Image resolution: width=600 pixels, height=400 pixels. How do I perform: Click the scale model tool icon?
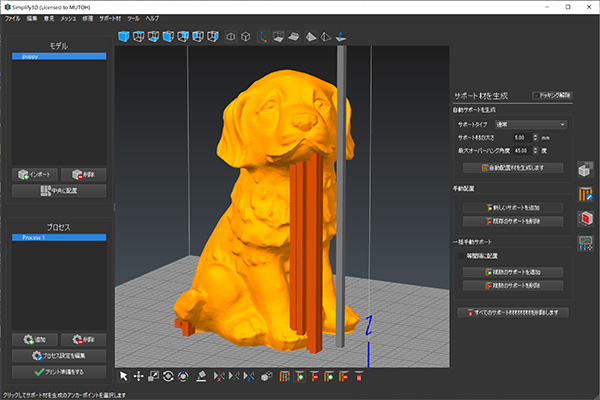(154, 376)
